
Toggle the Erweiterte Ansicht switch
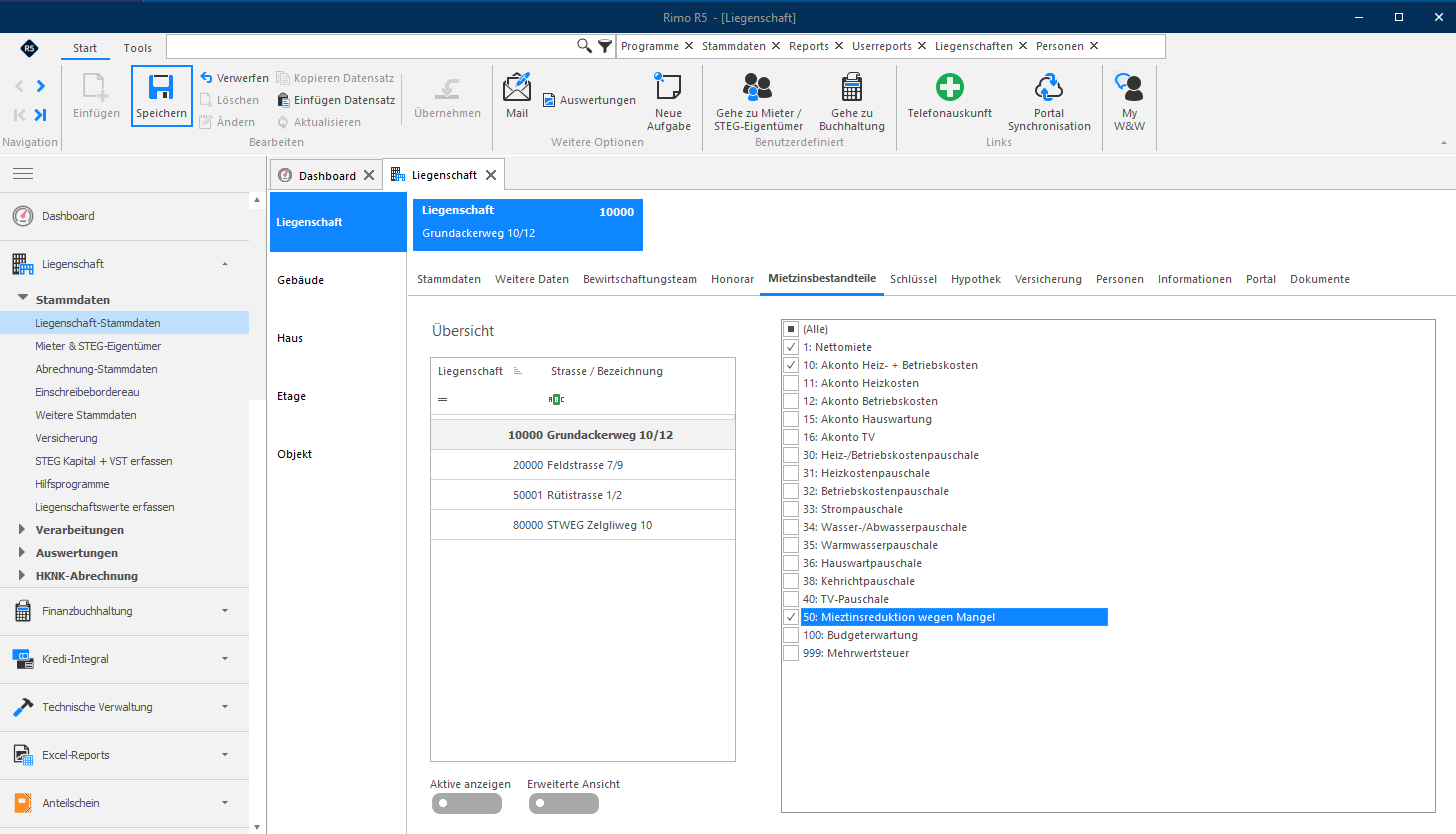point(564,803)
